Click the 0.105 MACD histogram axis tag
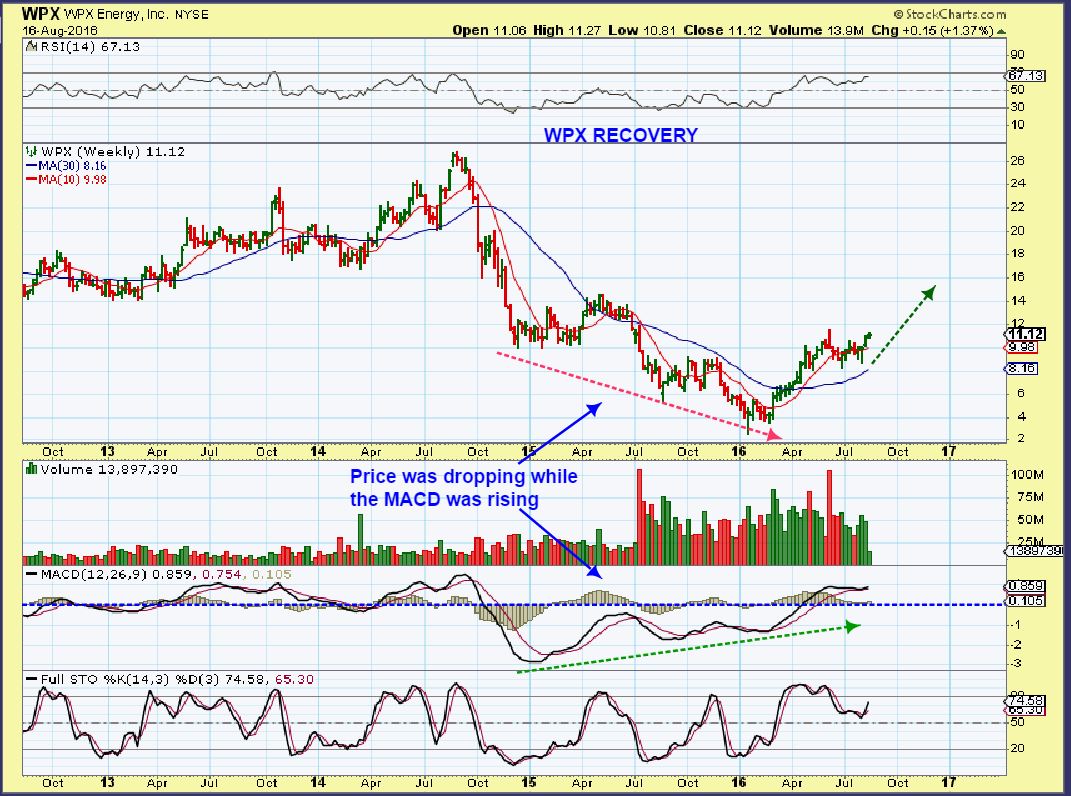Screen dimensions: 1071x796 click(1025, 601)
